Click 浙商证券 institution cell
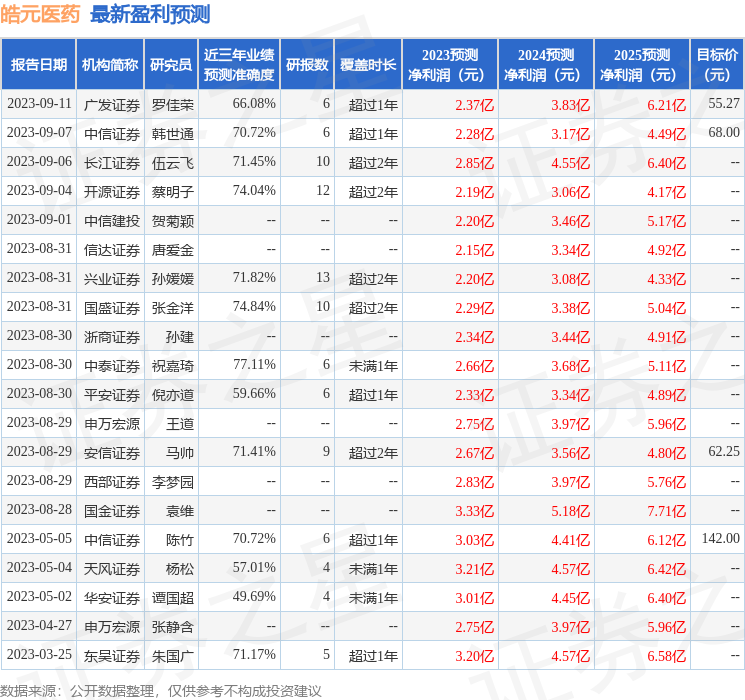The width and height of the screenshot is (745, 700). pyautogui.click(x=112, y=337)
